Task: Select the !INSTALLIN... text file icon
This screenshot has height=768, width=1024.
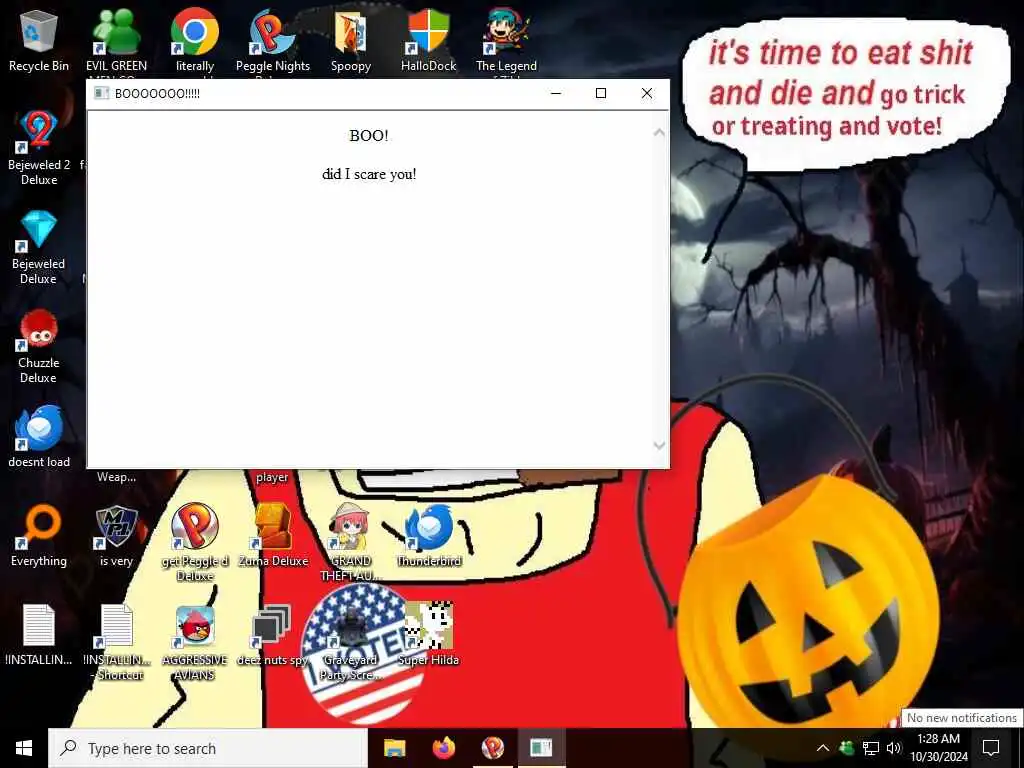Action: pyautogui.click(x=39, y=635)
